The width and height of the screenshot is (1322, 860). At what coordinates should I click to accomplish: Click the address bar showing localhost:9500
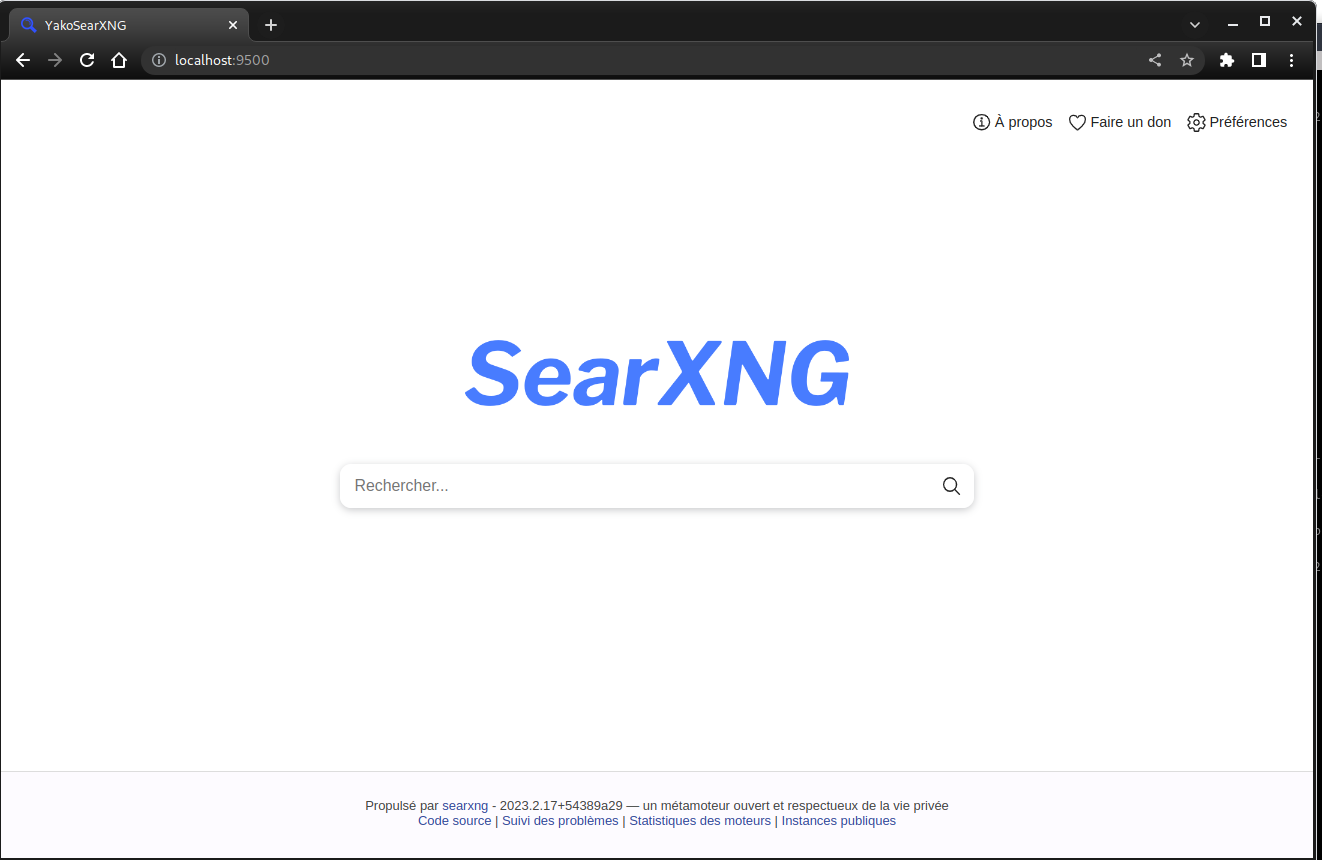click(x=221, y=60)
